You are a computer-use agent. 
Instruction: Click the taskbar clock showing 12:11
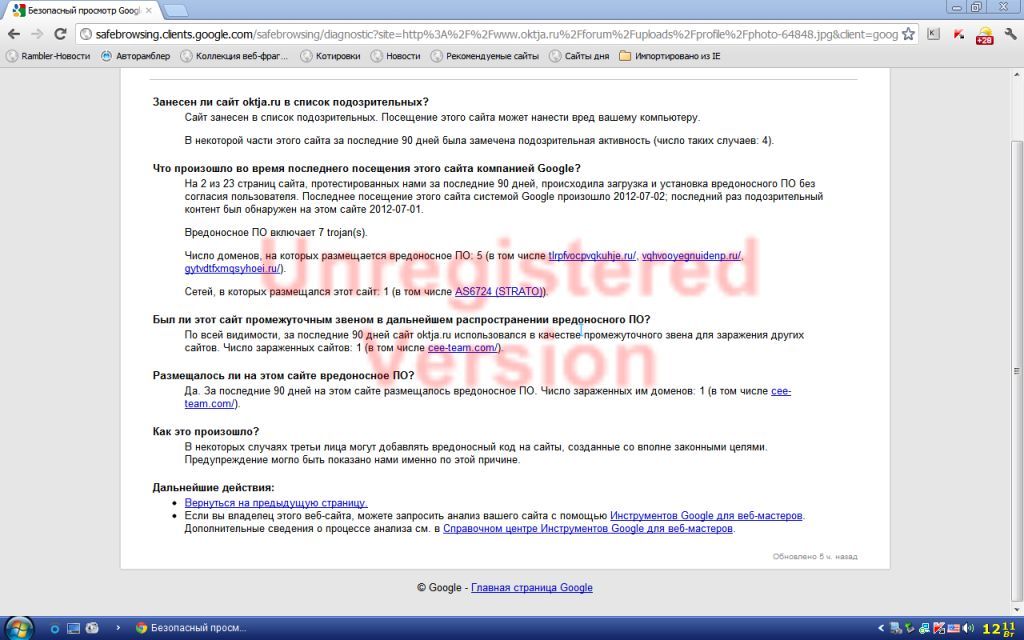click(x=999, y=628)
